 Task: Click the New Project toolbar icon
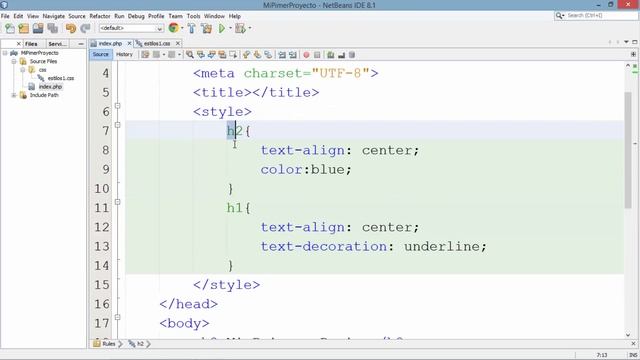click(x=24, y=28)
